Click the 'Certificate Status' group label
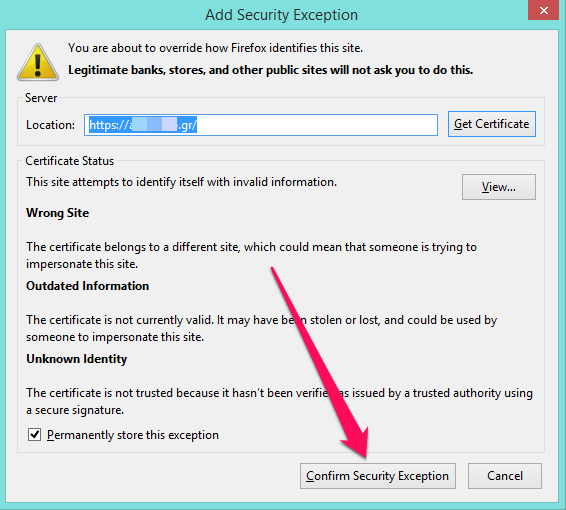 (x=69, y=161)
